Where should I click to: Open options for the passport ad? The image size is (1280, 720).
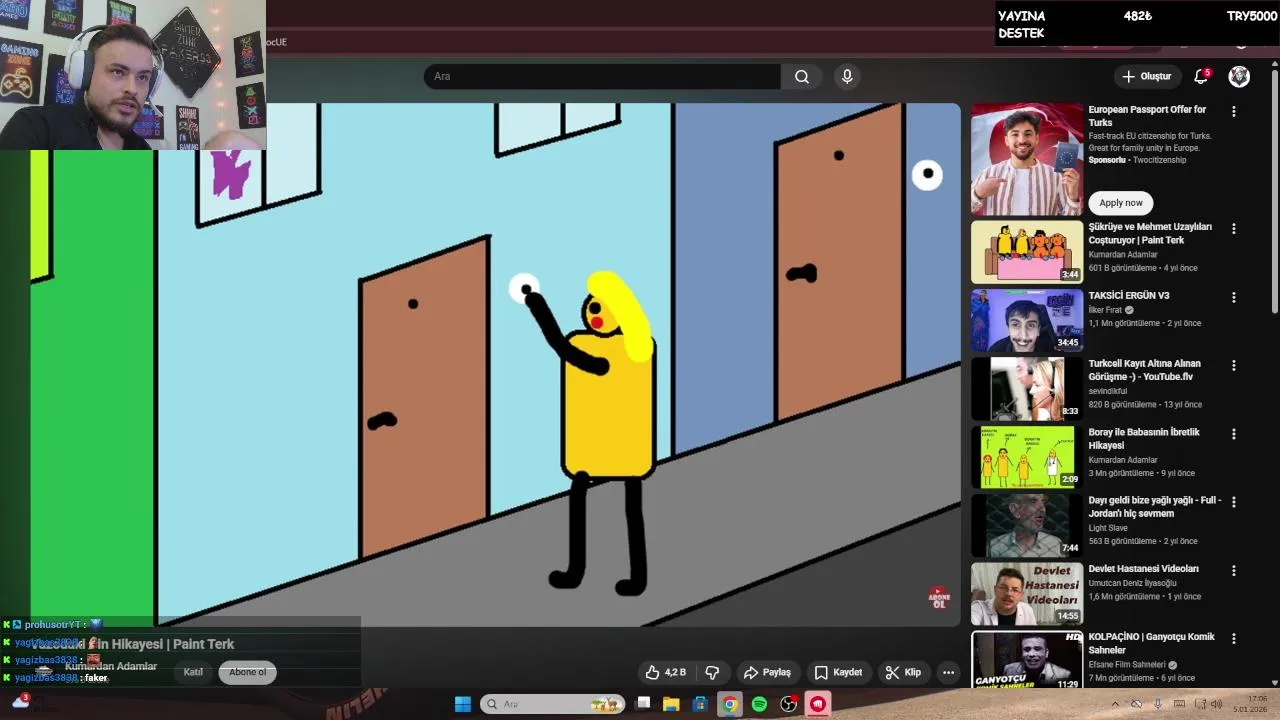[1233, 111]
